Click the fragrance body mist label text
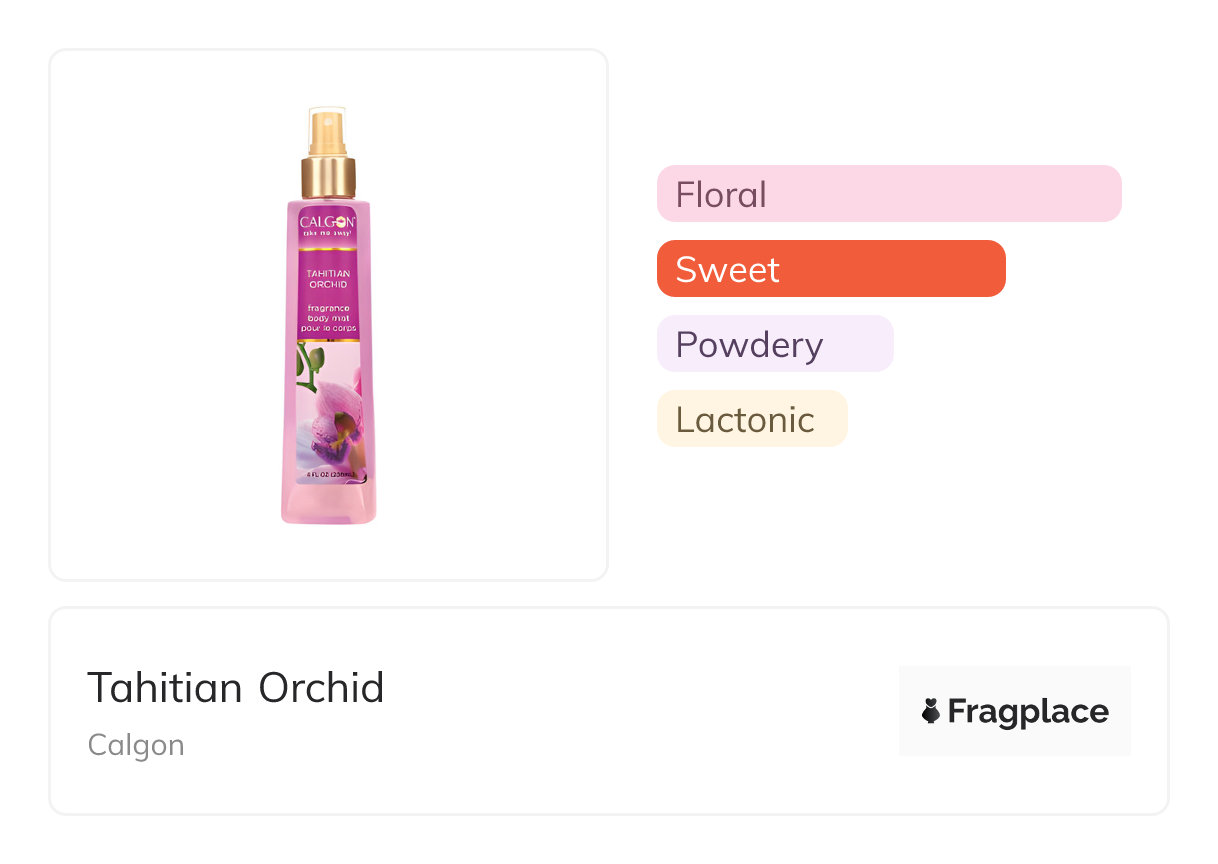Image resolution: width=1218 pixels, height=864 pixels. point(327,312)
